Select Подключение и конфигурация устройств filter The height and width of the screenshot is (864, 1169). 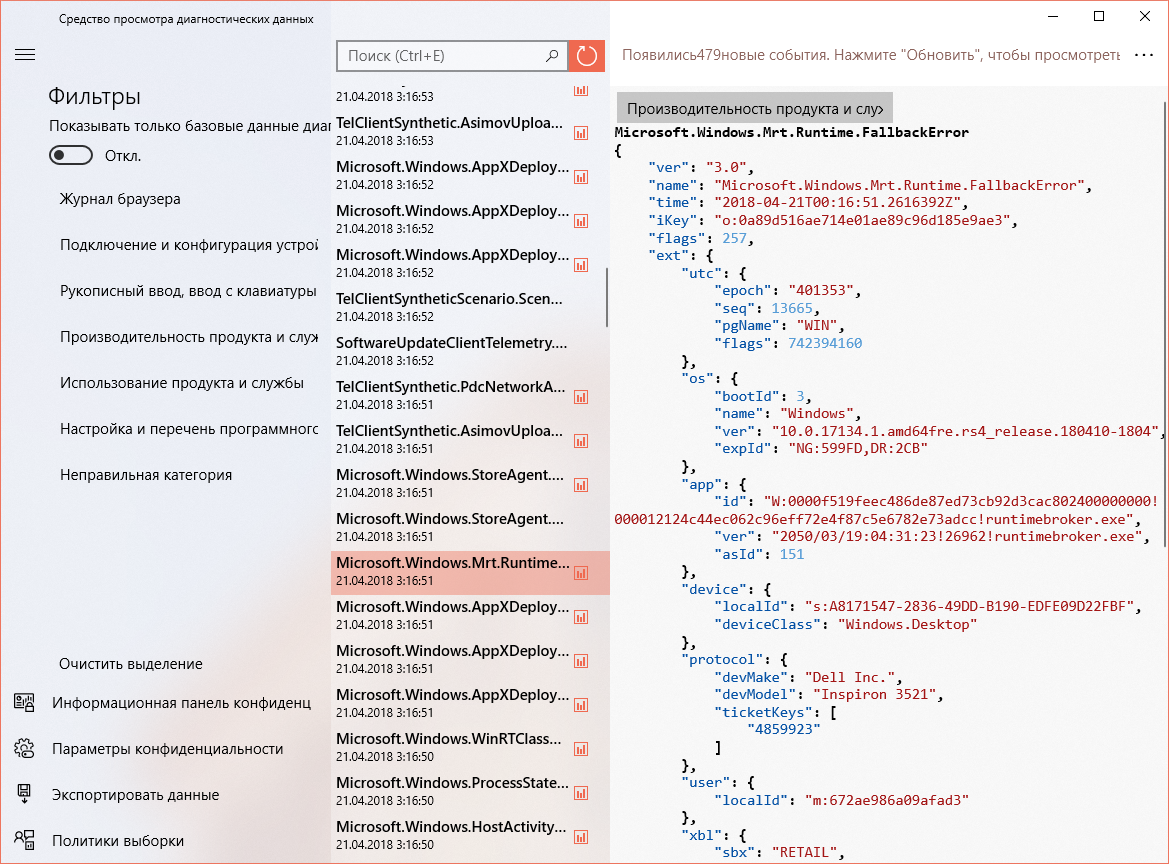[x=189, y=245]
